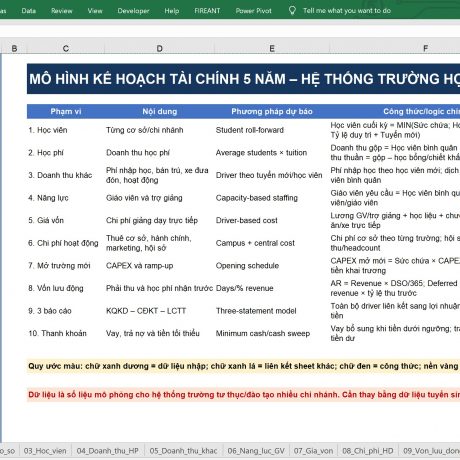Open the Power Pivot ribbon tab
This screenshot has height=460, width=460.
[254, 11]
